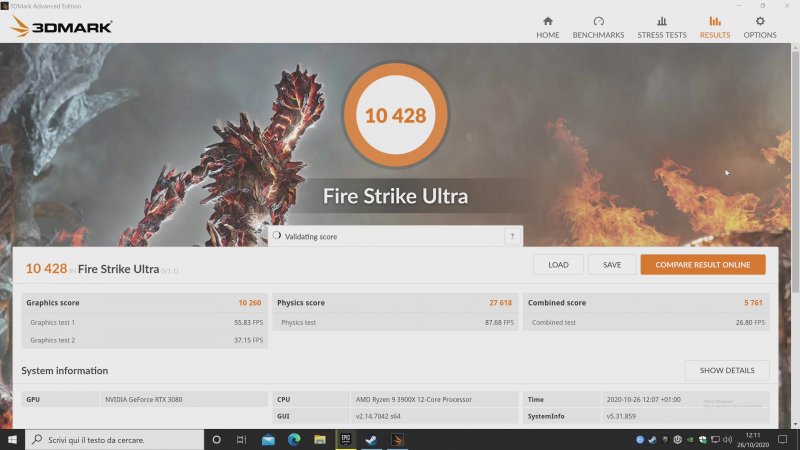Open the Benchmarks section
The image size is (800, 450).
[598, 28]
